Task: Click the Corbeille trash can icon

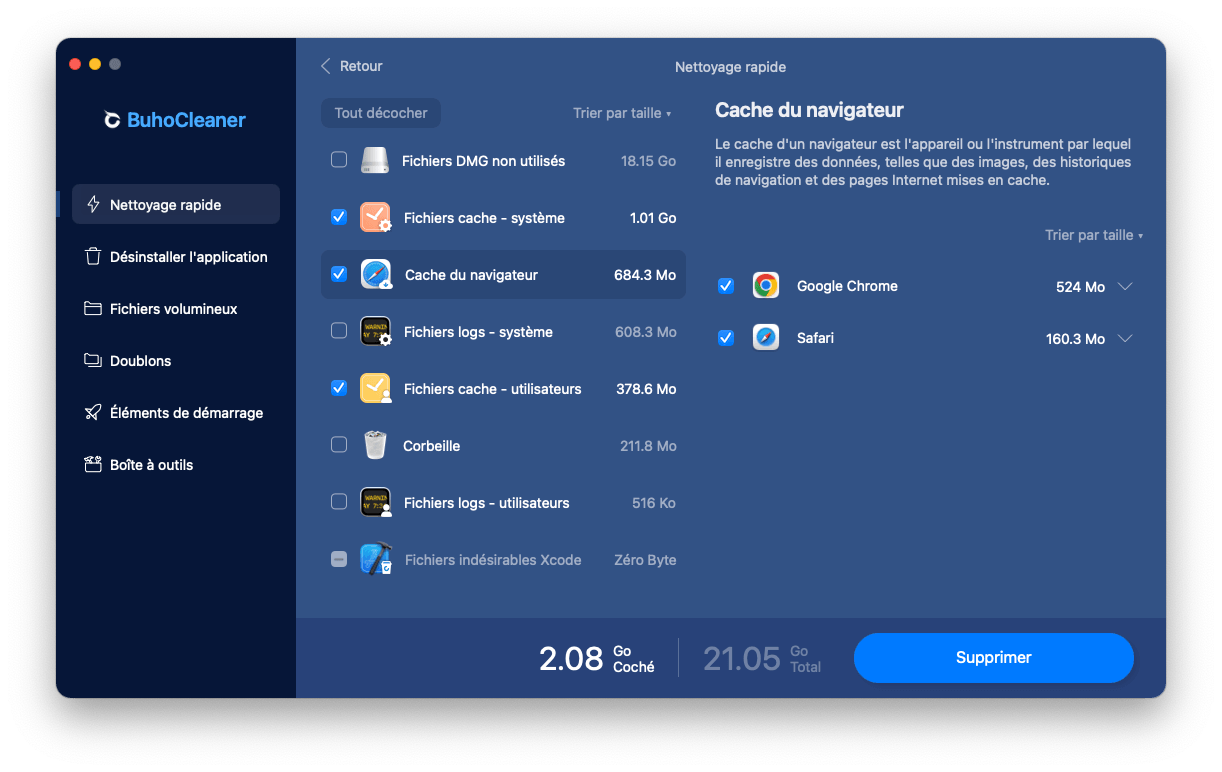Action: 375,446
